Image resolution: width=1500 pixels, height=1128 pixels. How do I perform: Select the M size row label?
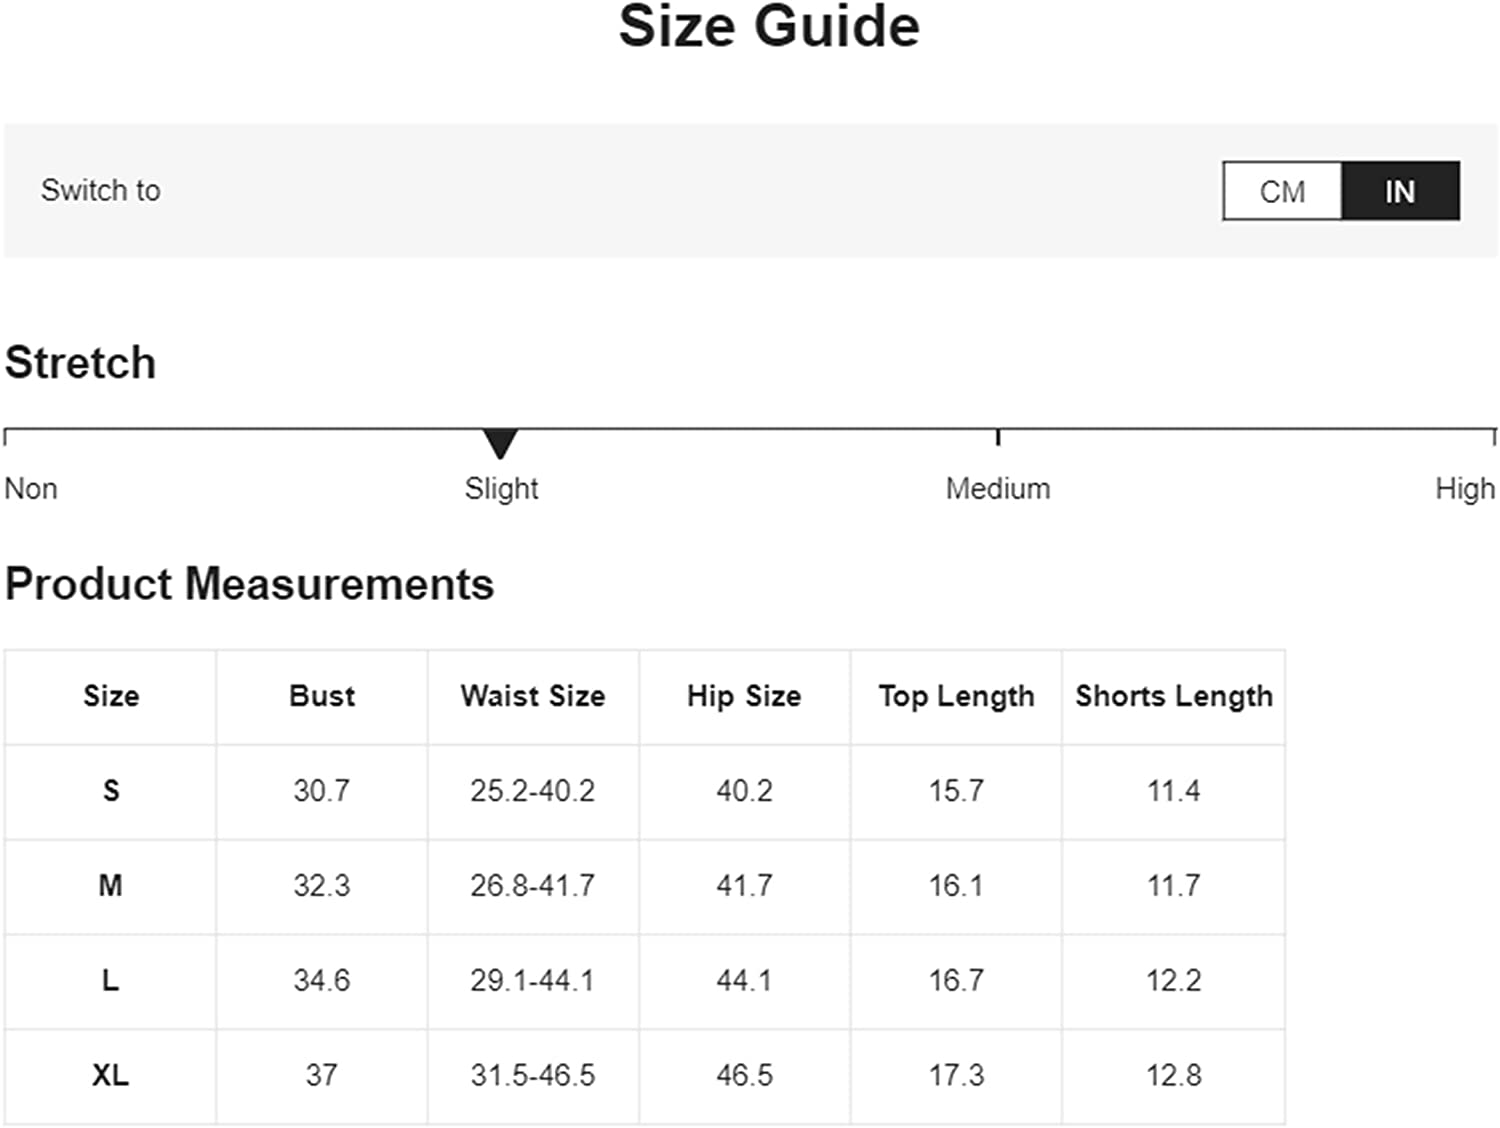pos(111,886)
